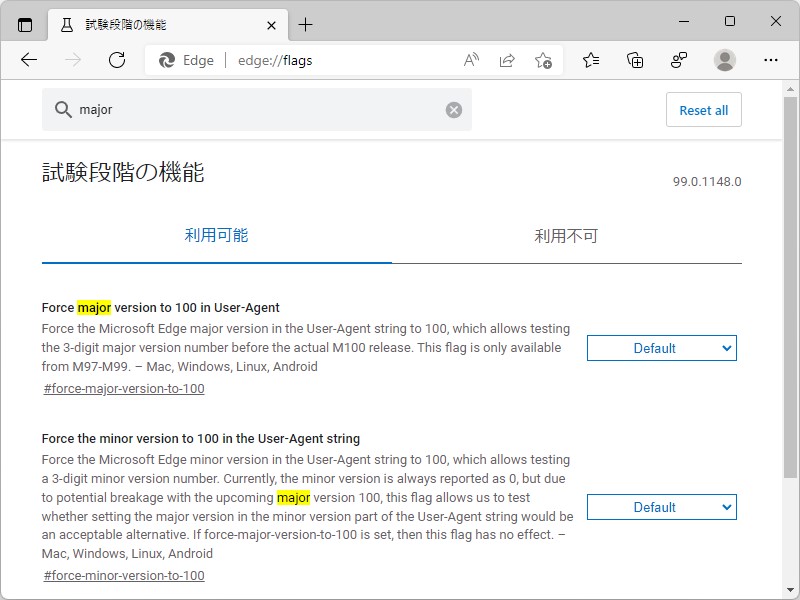Open the Favorites hub icon
The width and height of the screenshot is (800, 600).
590,60
